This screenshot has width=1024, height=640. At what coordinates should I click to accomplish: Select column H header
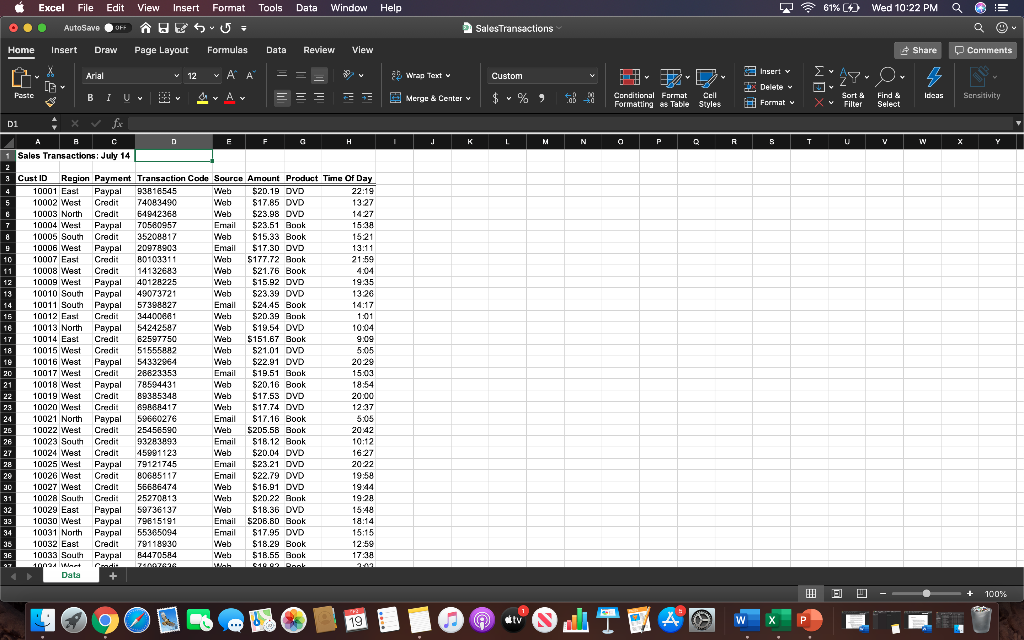[349, 141]
